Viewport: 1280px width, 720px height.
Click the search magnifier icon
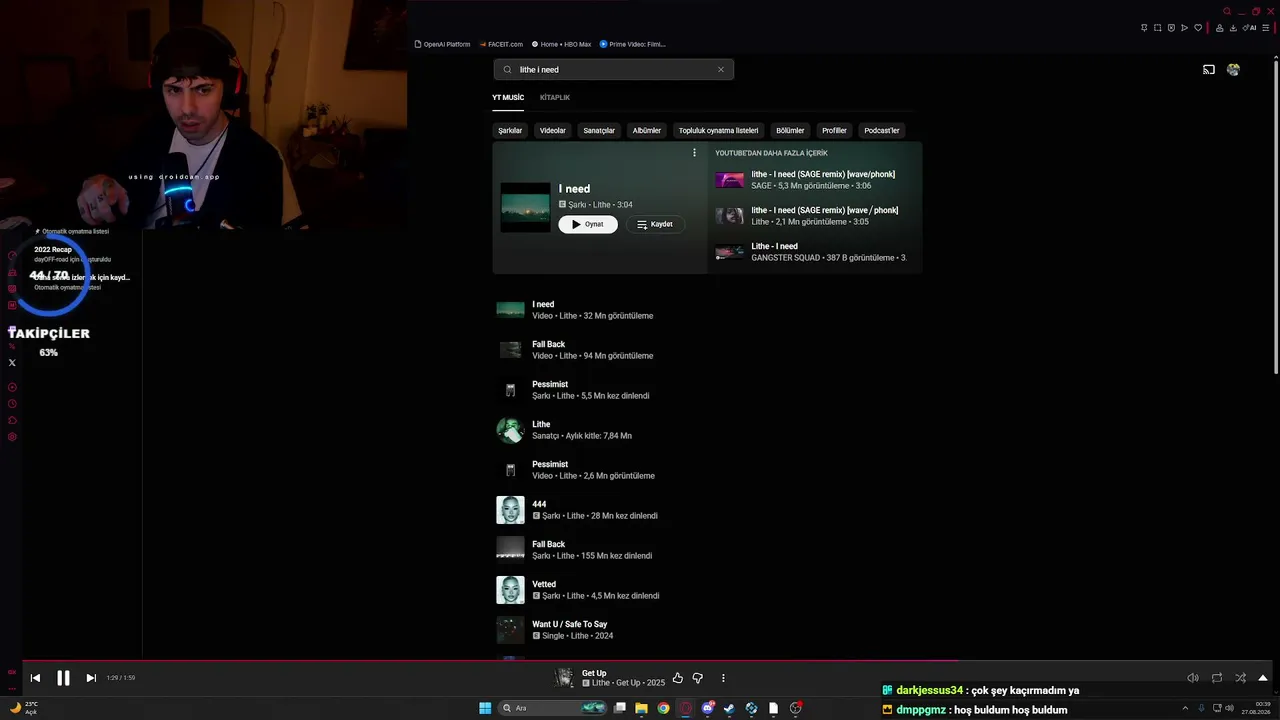click(x=507, y=70)
